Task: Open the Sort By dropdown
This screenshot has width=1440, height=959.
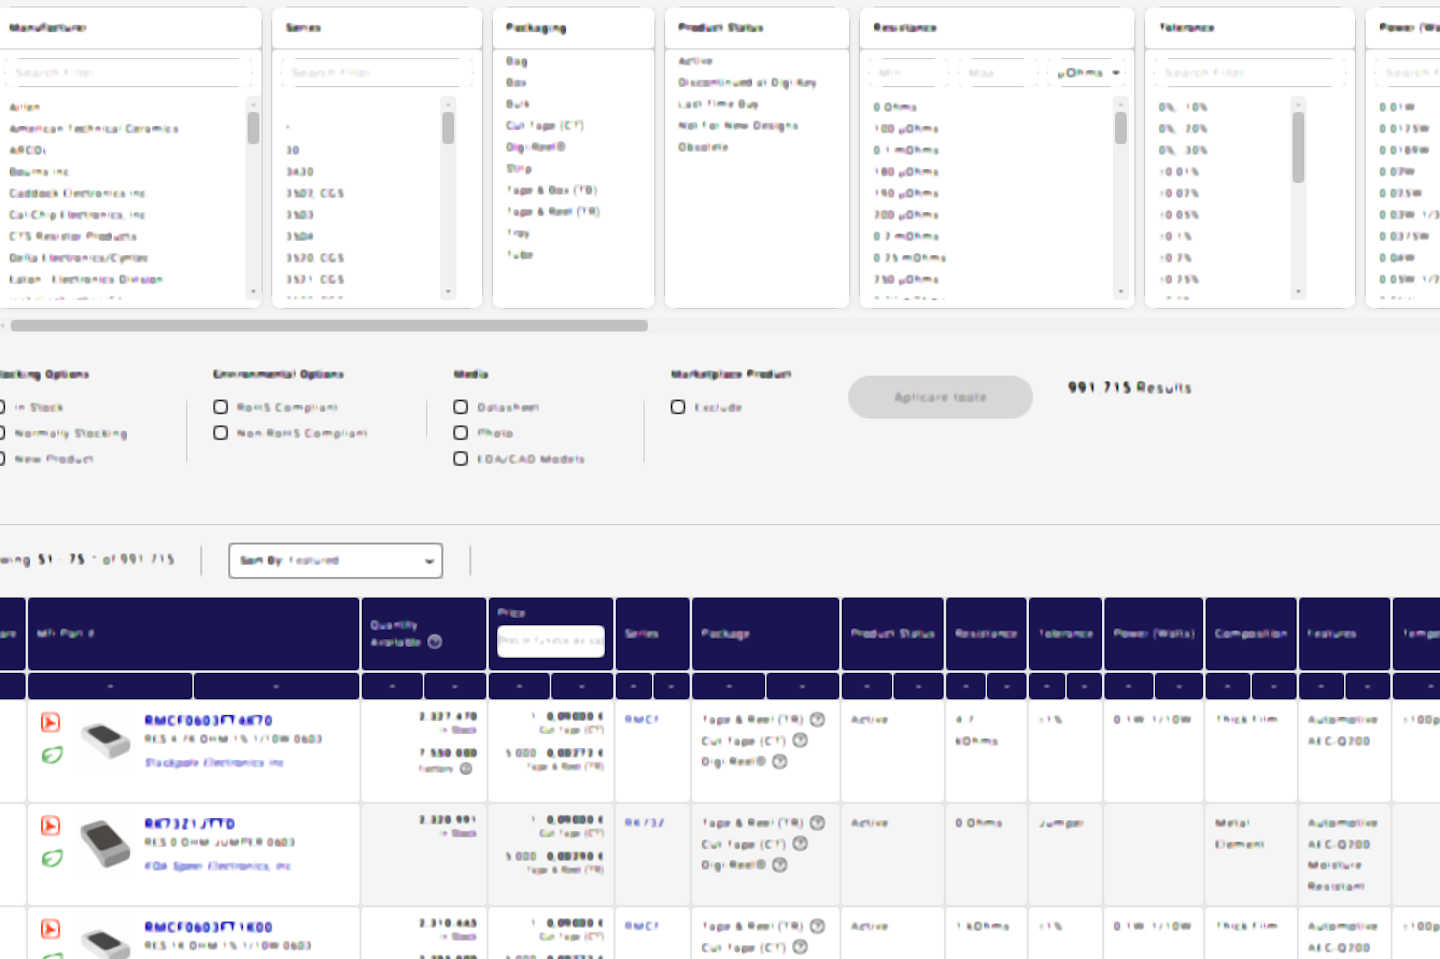Action: click(335, 561)
